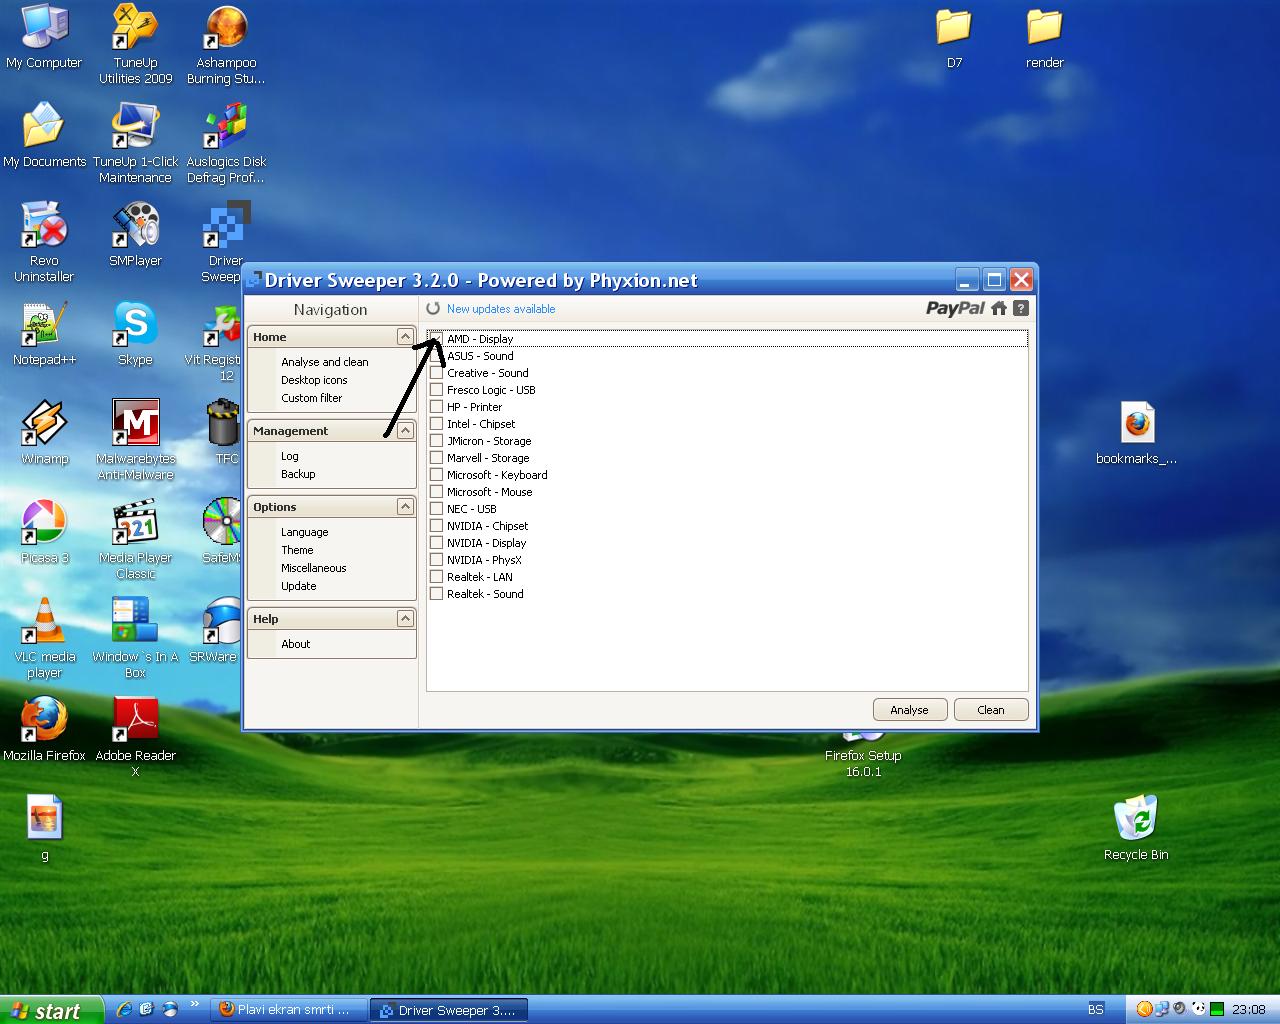Open Miscellaneous settings under Options

pyautogui.click(x=314, y=568)
